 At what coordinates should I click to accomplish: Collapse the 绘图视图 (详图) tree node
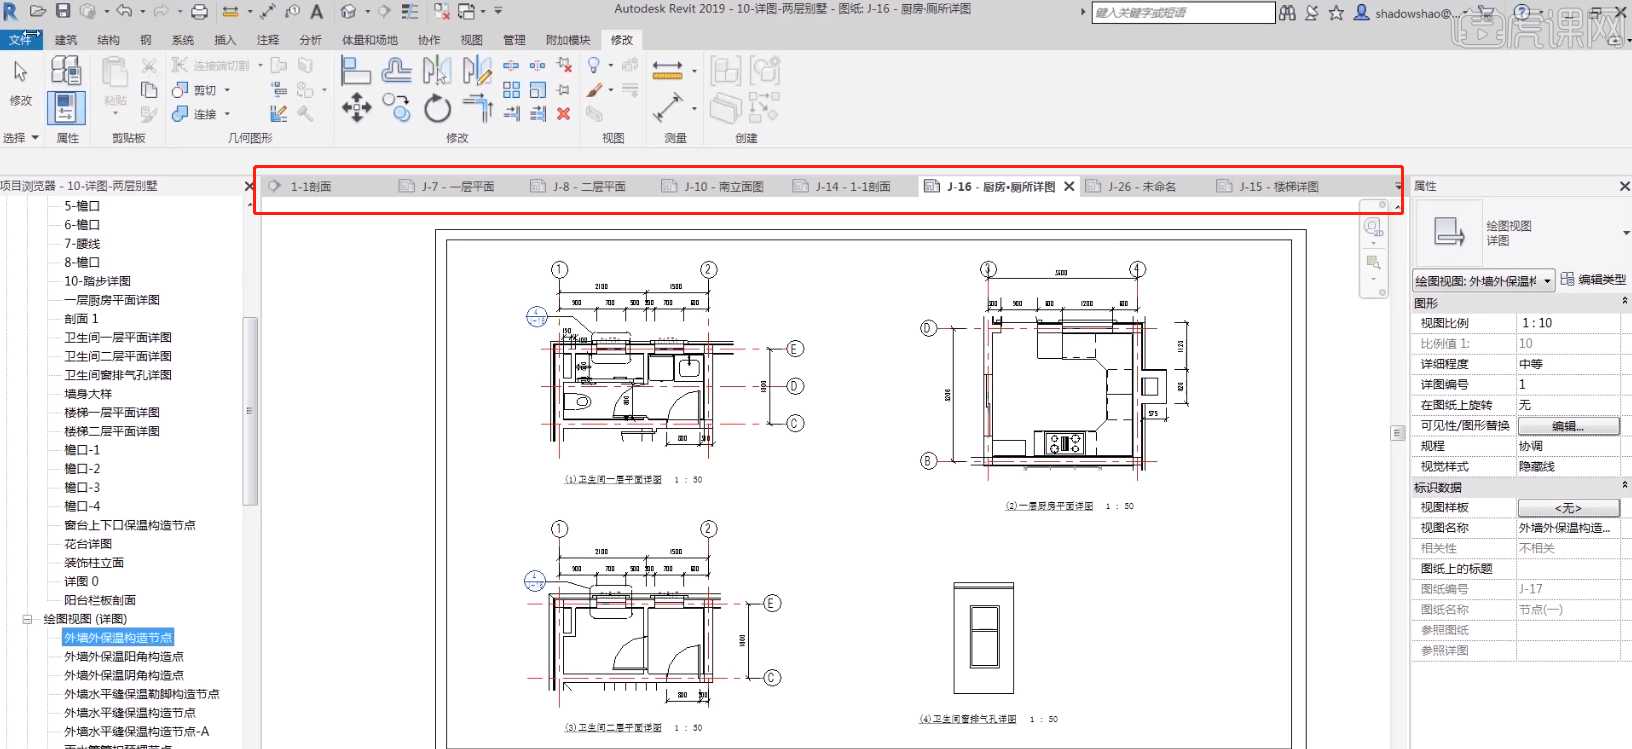coord(28,619)
